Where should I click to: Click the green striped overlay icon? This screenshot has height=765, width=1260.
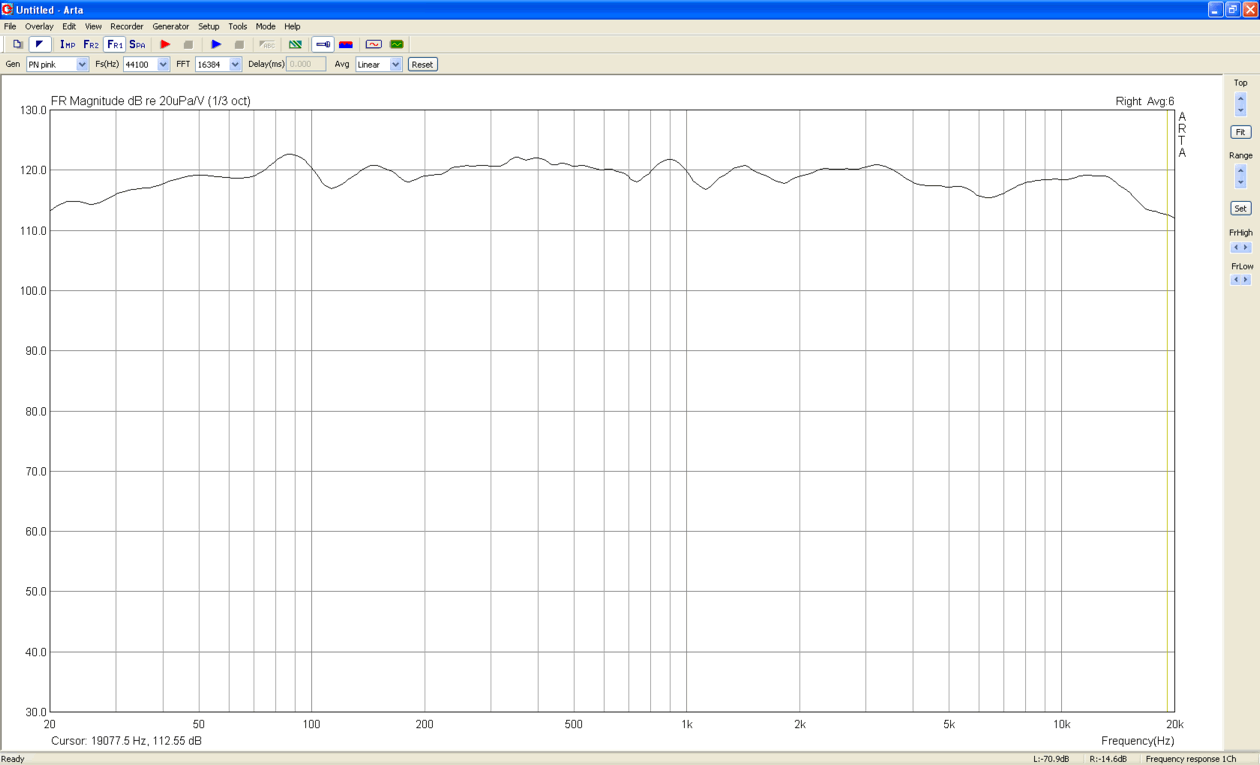pos(295,44)
